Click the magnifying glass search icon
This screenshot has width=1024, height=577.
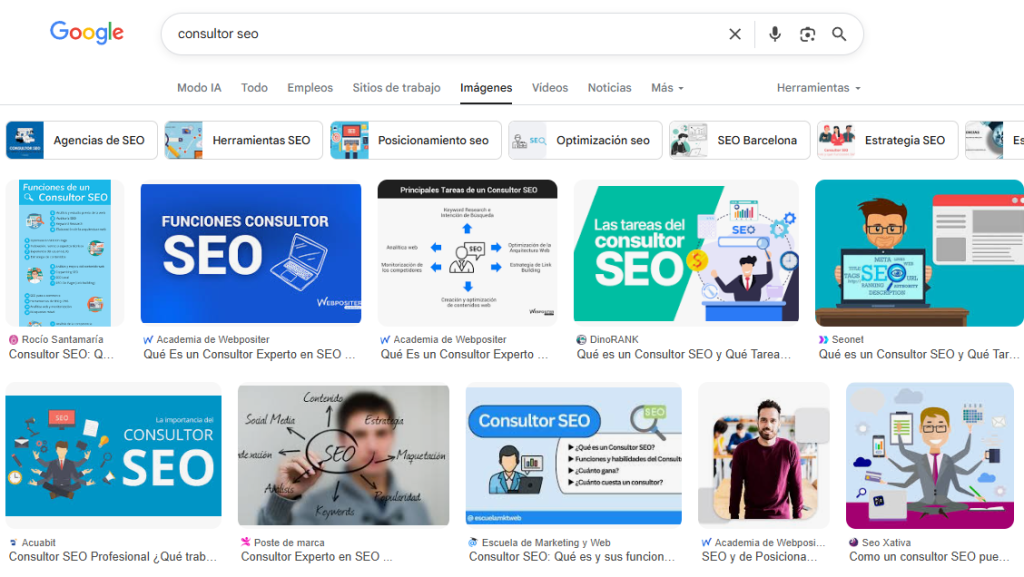point(839,34)
